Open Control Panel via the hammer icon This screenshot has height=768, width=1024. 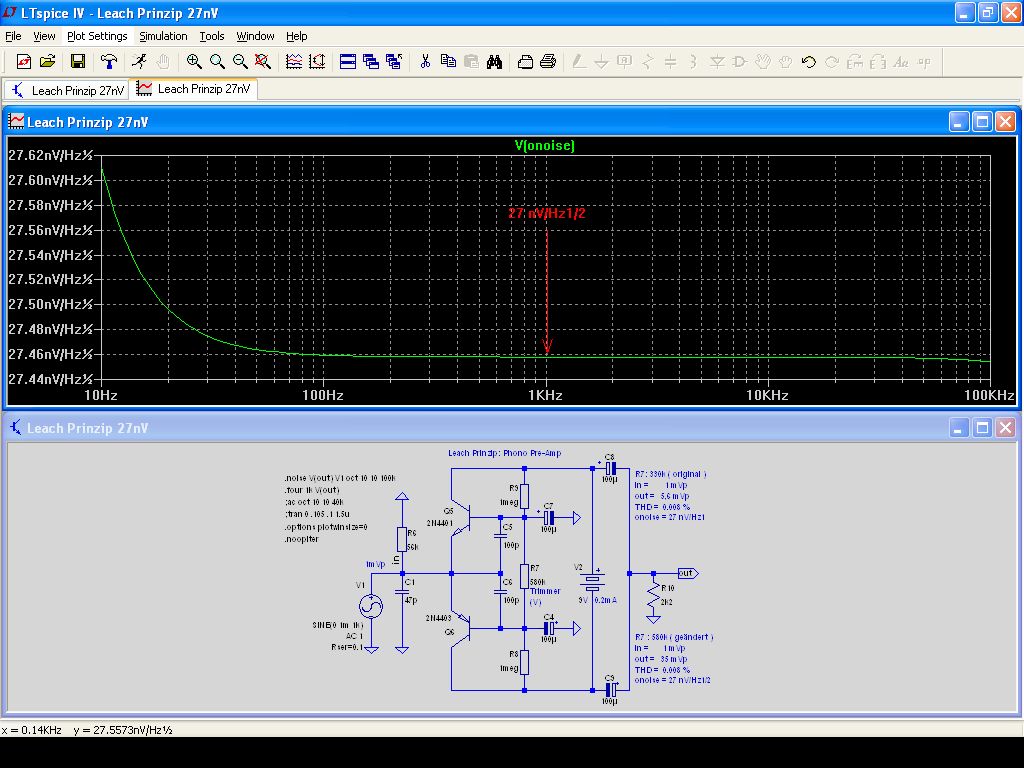pyautogui.click(x=109, y=62)
